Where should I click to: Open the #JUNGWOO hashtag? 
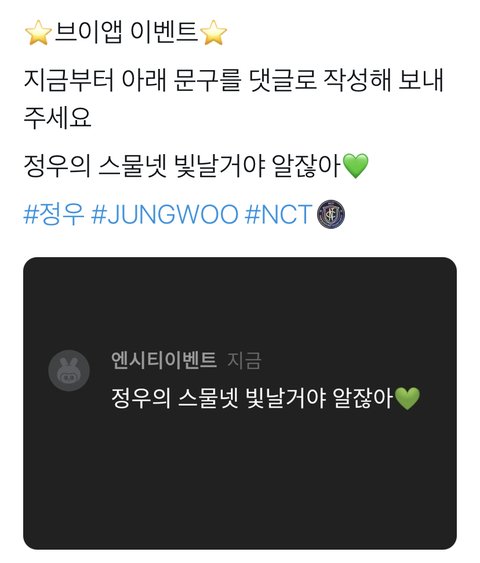pos(165,214)
